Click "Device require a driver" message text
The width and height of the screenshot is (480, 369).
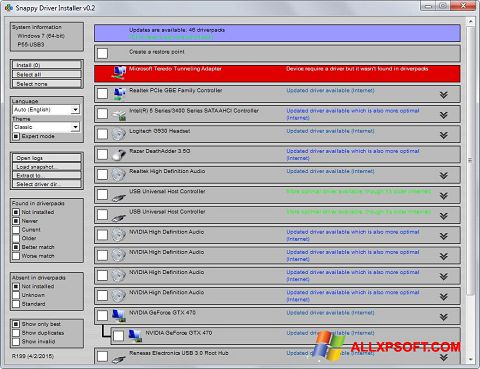click(x=357, y=69)
